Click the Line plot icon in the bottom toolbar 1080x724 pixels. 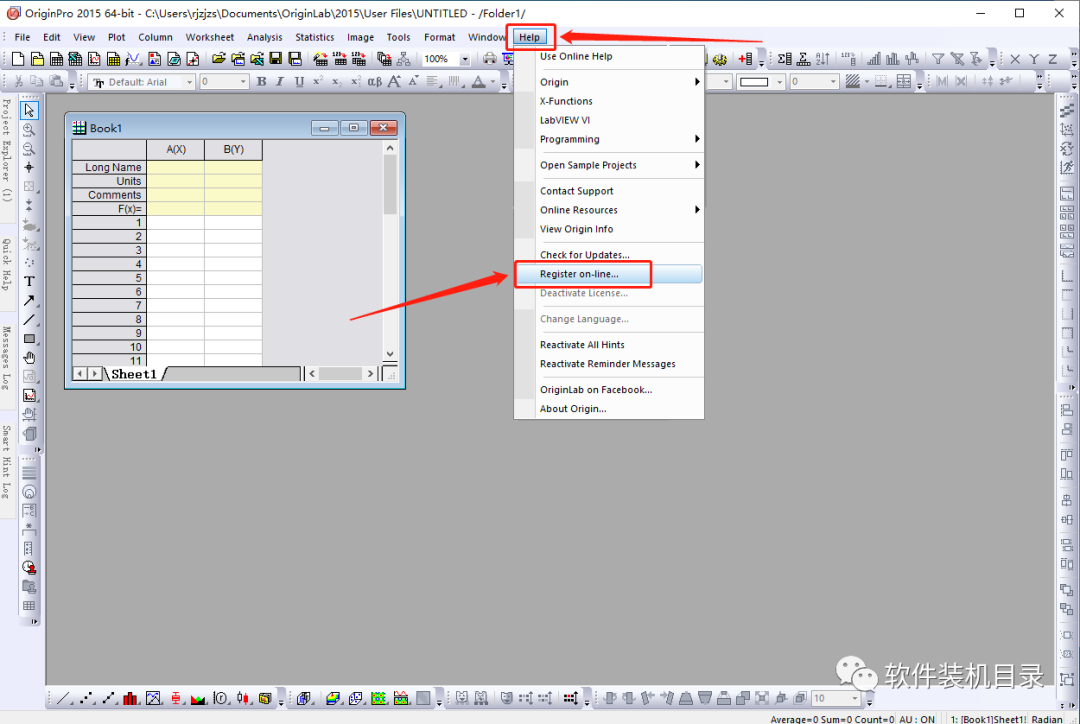(x=63, y=699)
